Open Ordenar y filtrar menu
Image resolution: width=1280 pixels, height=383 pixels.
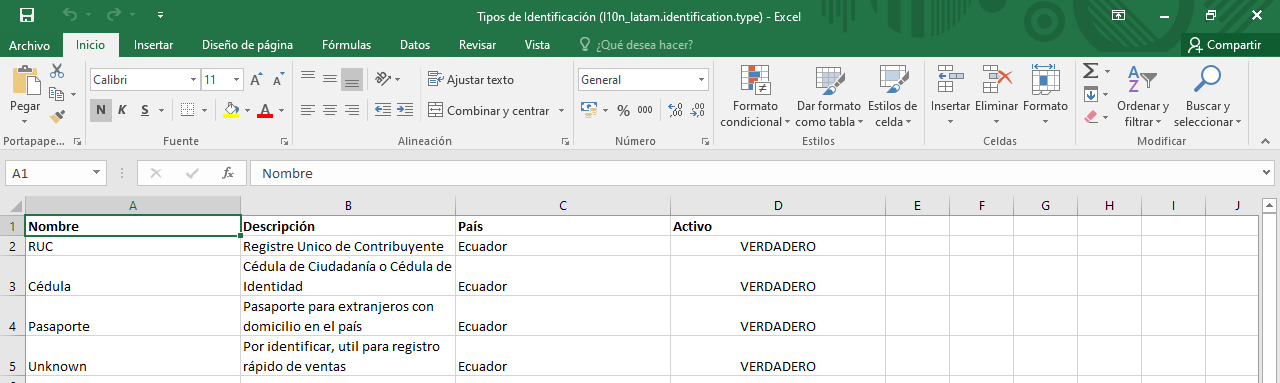1142,96
